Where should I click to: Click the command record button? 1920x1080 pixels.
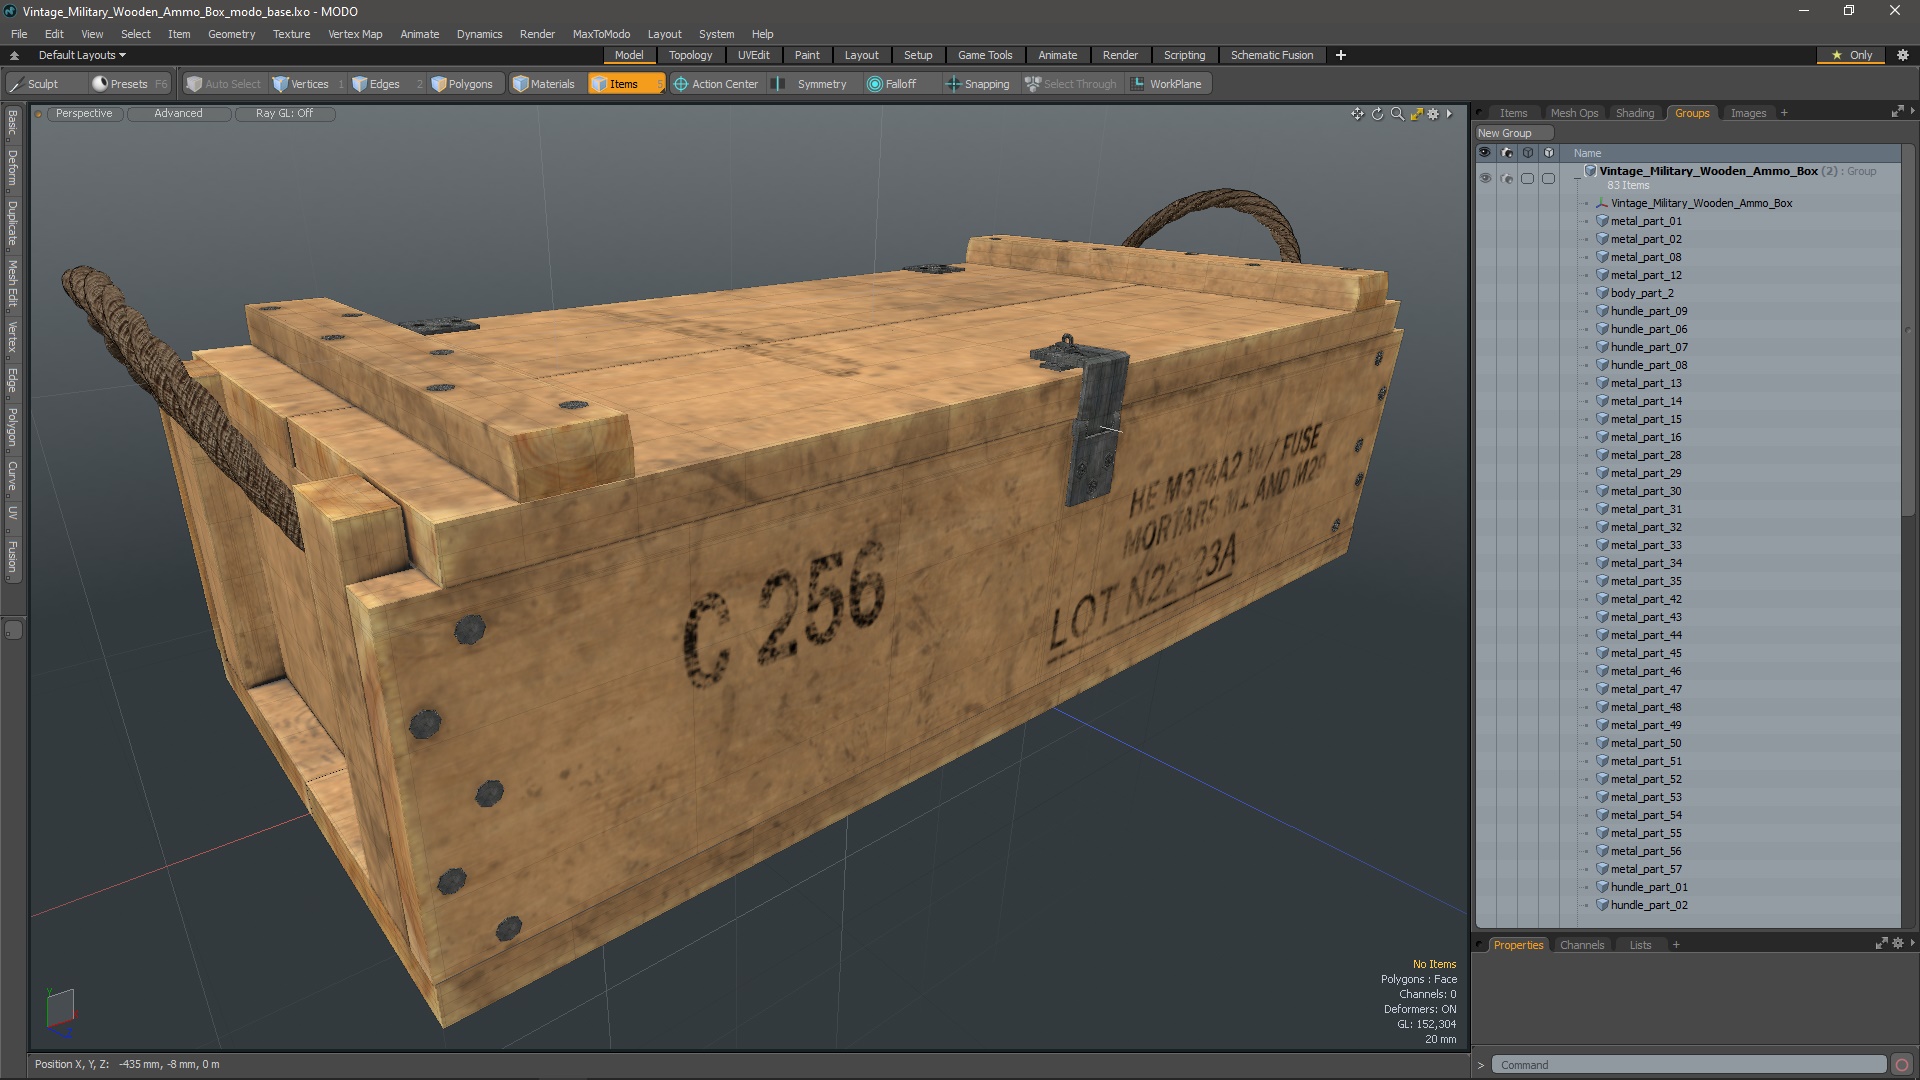click(1902, 1065)
